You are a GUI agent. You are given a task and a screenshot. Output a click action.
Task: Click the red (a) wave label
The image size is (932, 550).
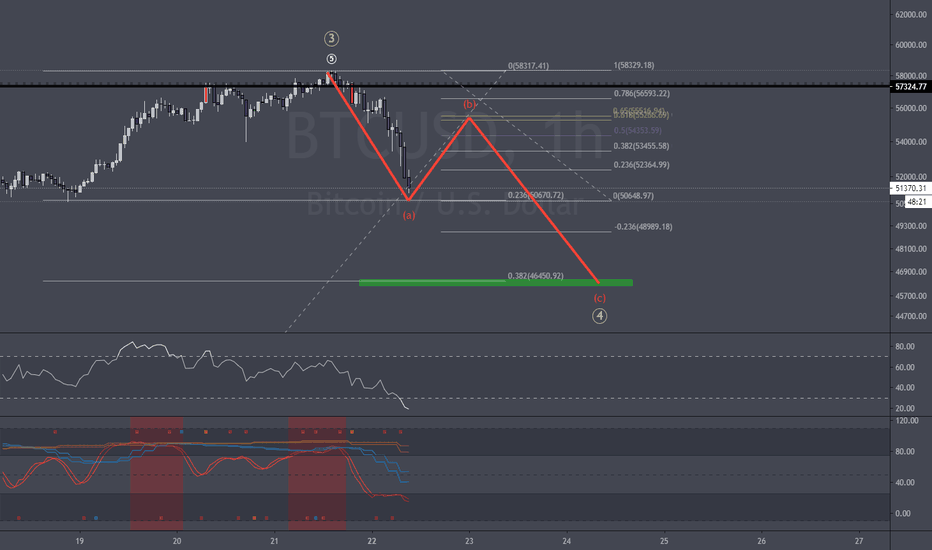409,215
